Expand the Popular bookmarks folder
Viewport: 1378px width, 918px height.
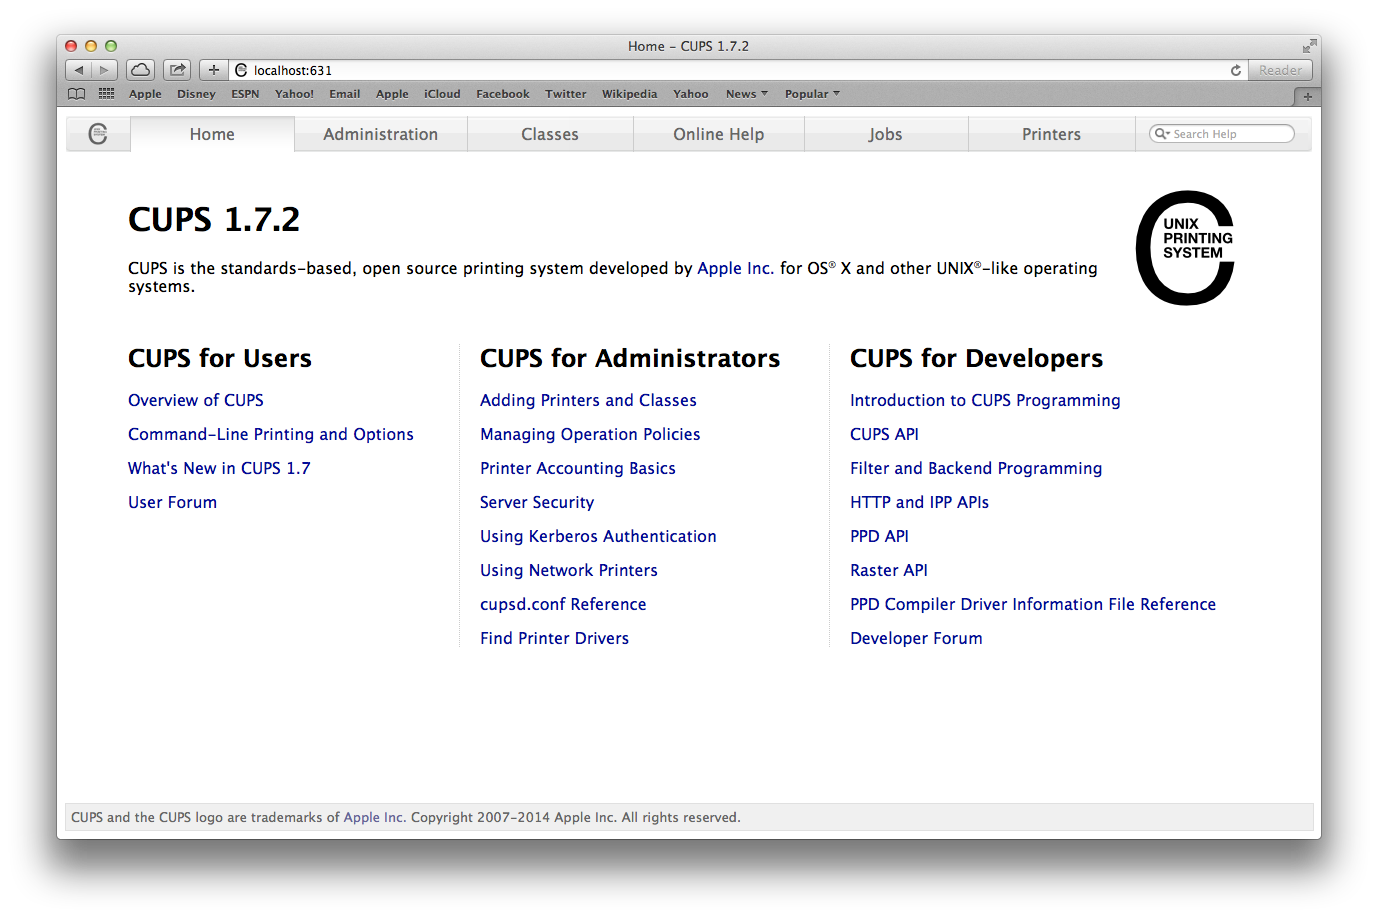pyautogui.click(x=812, y=94)
